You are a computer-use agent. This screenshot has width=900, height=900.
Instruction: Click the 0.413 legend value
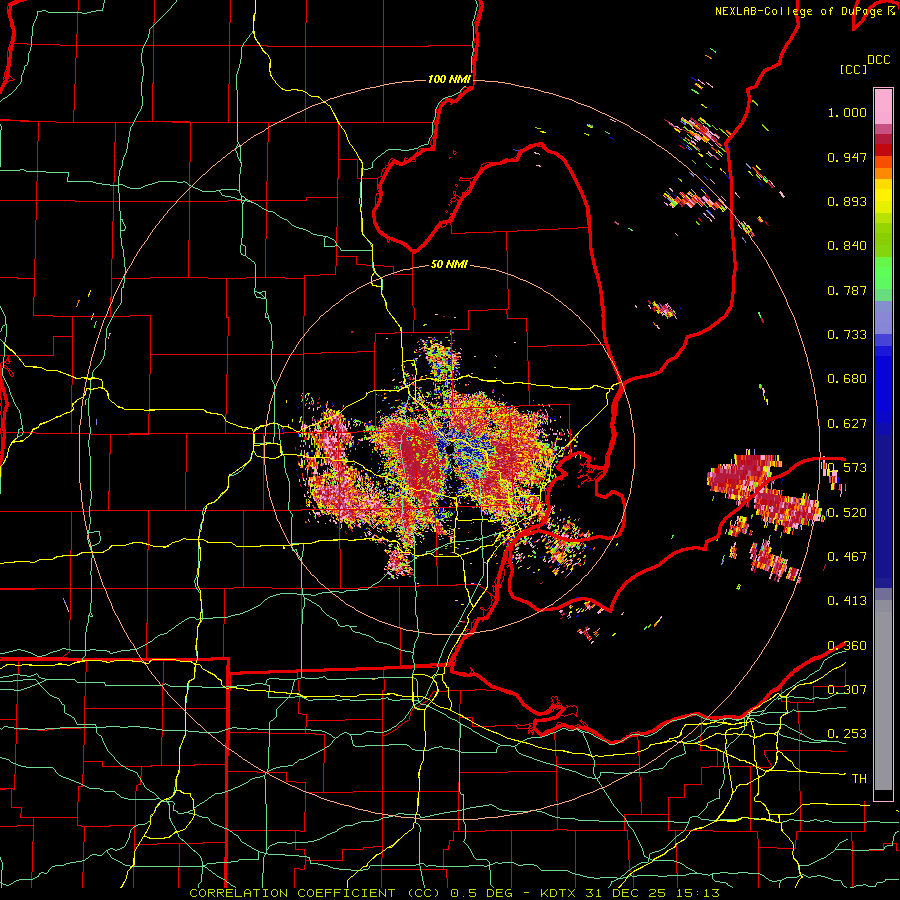click(847, 601)
